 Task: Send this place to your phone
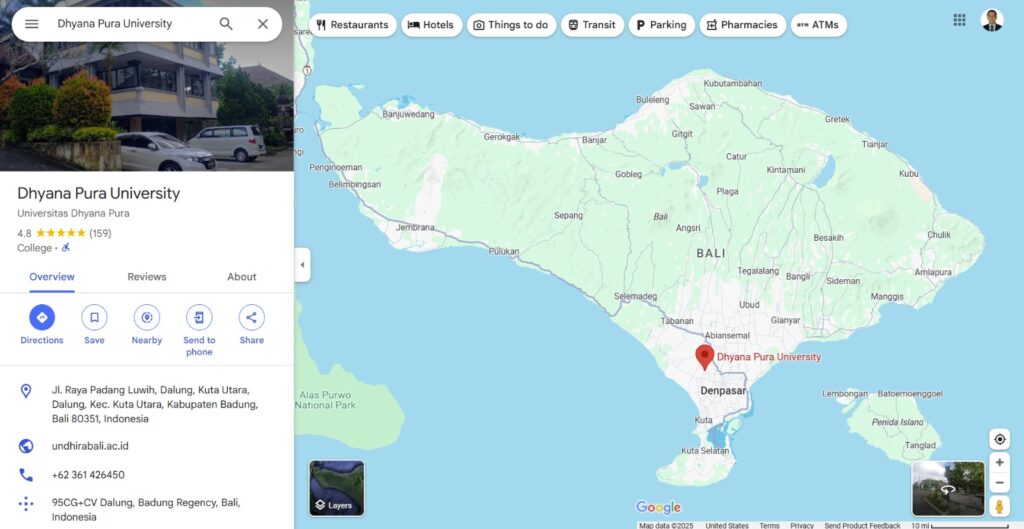pos(199,318)
